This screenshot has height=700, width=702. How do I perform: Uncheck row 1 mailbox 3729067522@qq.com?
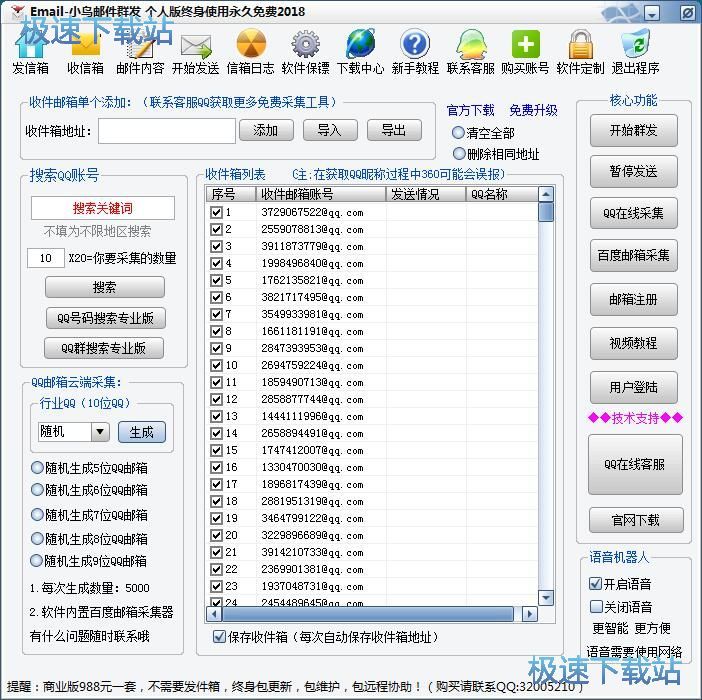(216, 212)
